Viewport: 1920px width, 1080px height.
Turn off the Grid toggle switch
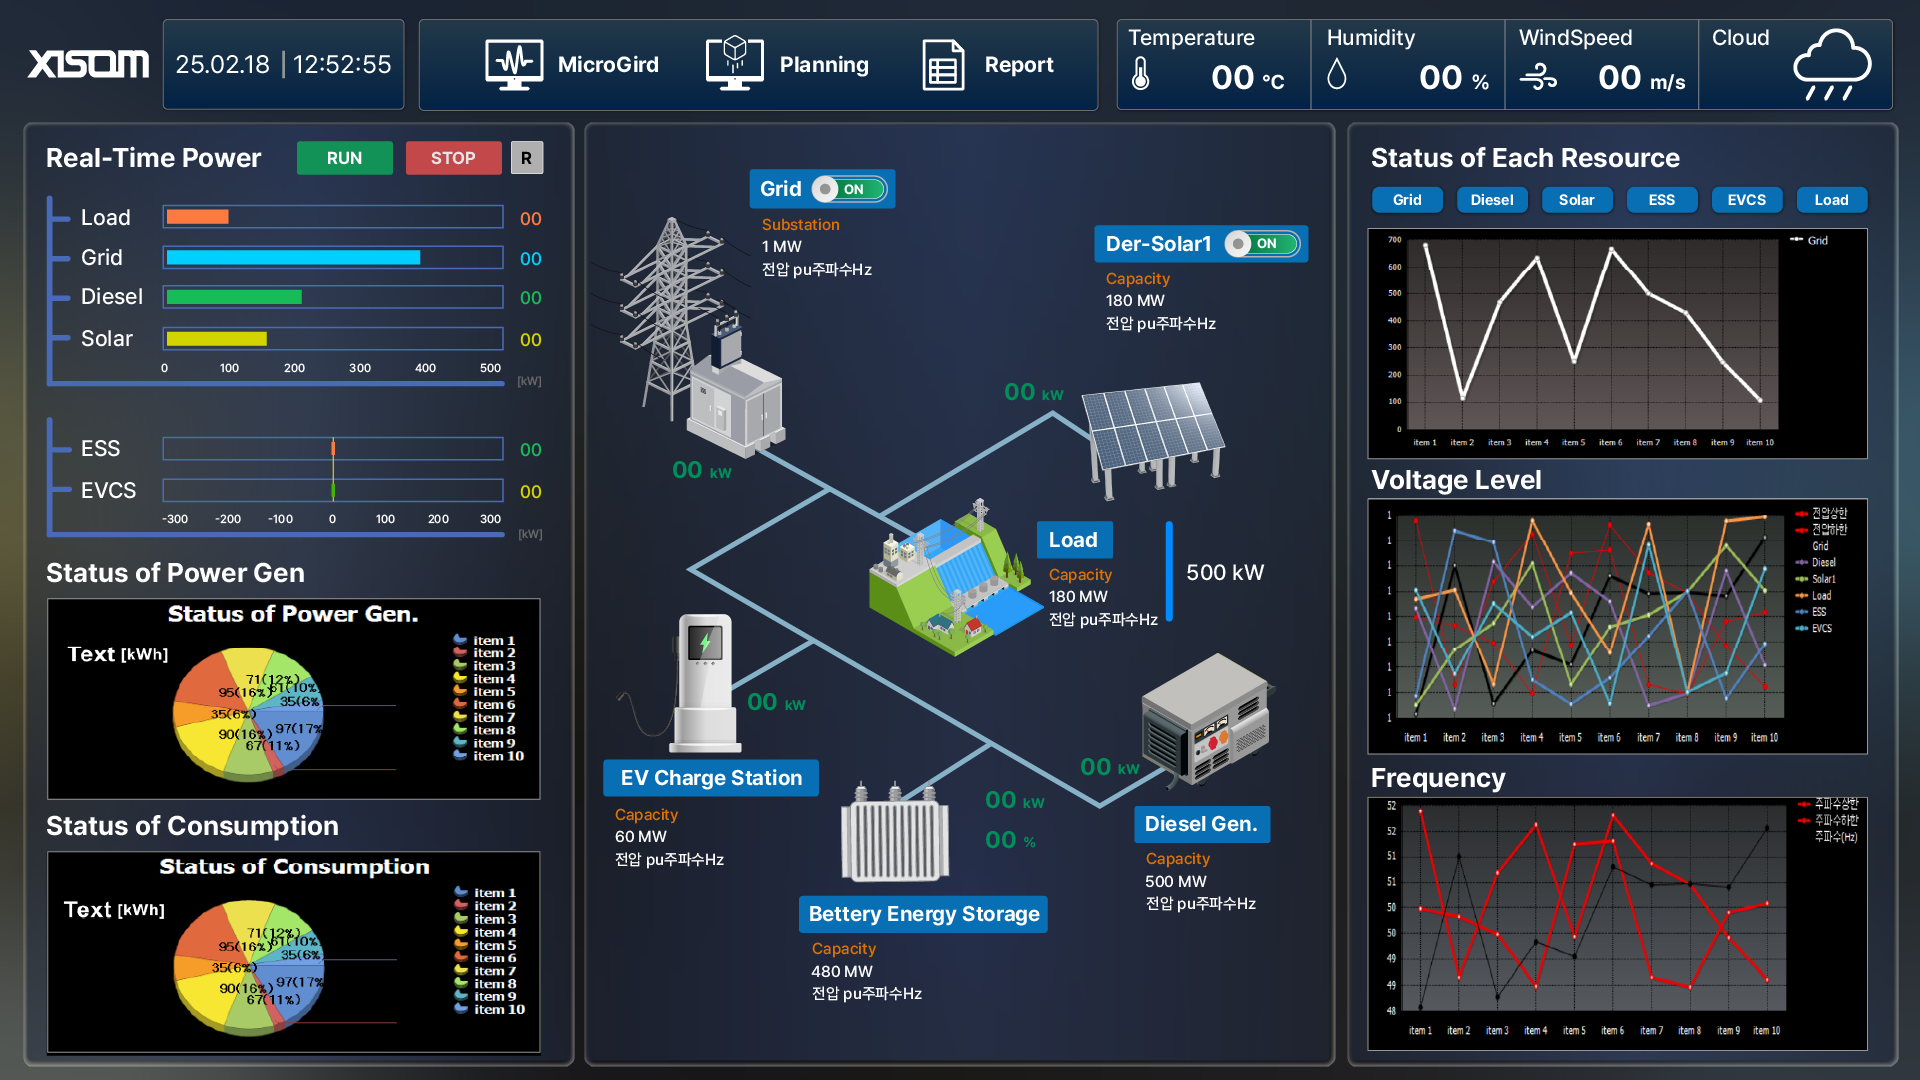pos(850,188)
